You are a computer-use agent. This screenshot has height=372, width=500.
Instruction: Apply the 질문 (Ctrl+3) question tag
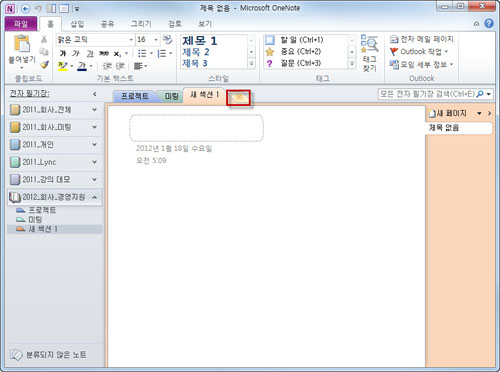pyautogui.click(x=301, y=63)
